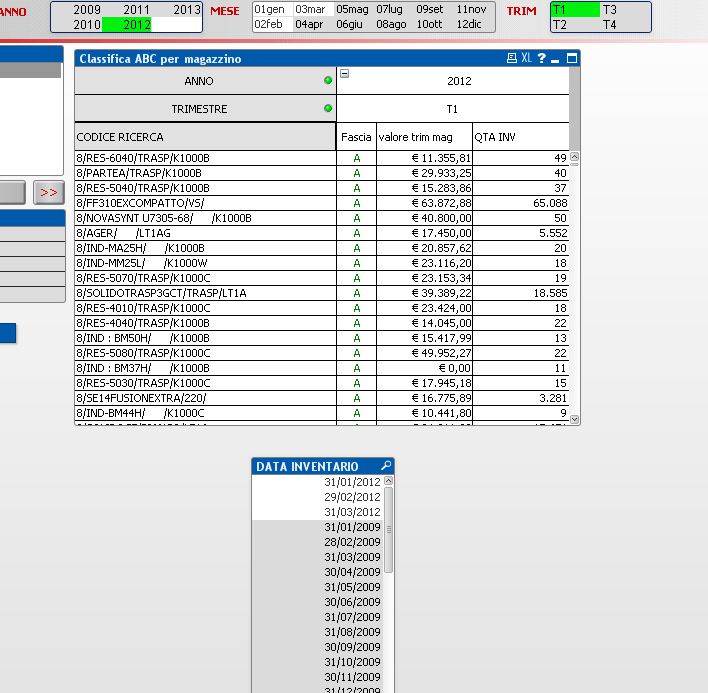
Task: Collapse the 2012 pivot column group
Action: [344, 73]
